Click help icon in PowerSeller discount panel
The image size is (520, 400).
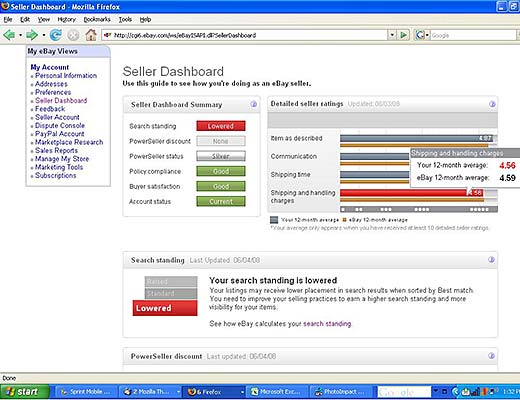[x=491, y=356]
